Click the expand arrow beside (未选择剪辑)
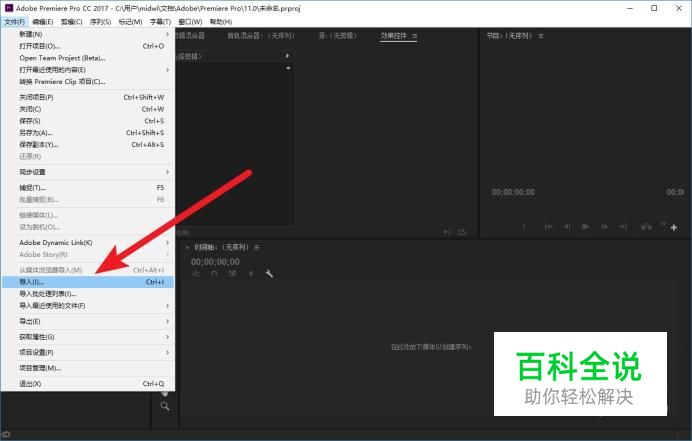692x441 pixels. [x=287, y=56]
